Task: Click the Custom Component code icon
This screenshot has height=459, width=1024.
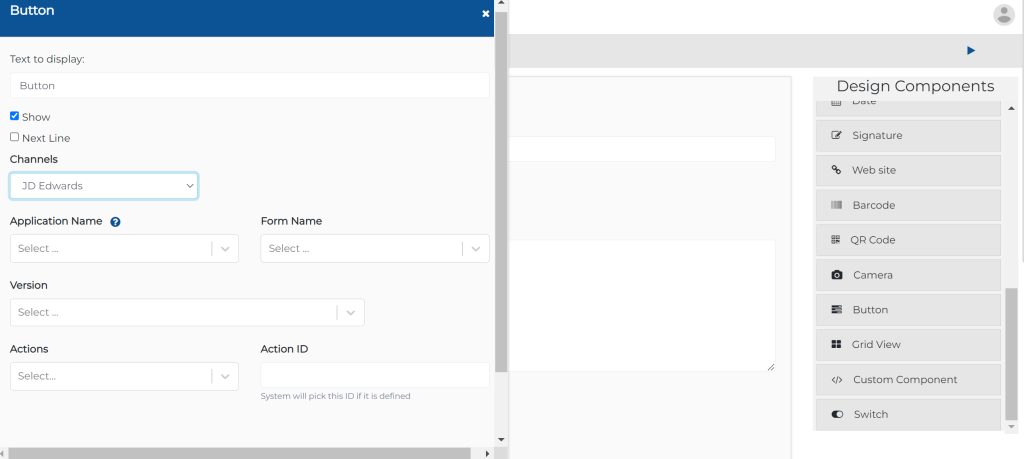Action: [837, 379]
